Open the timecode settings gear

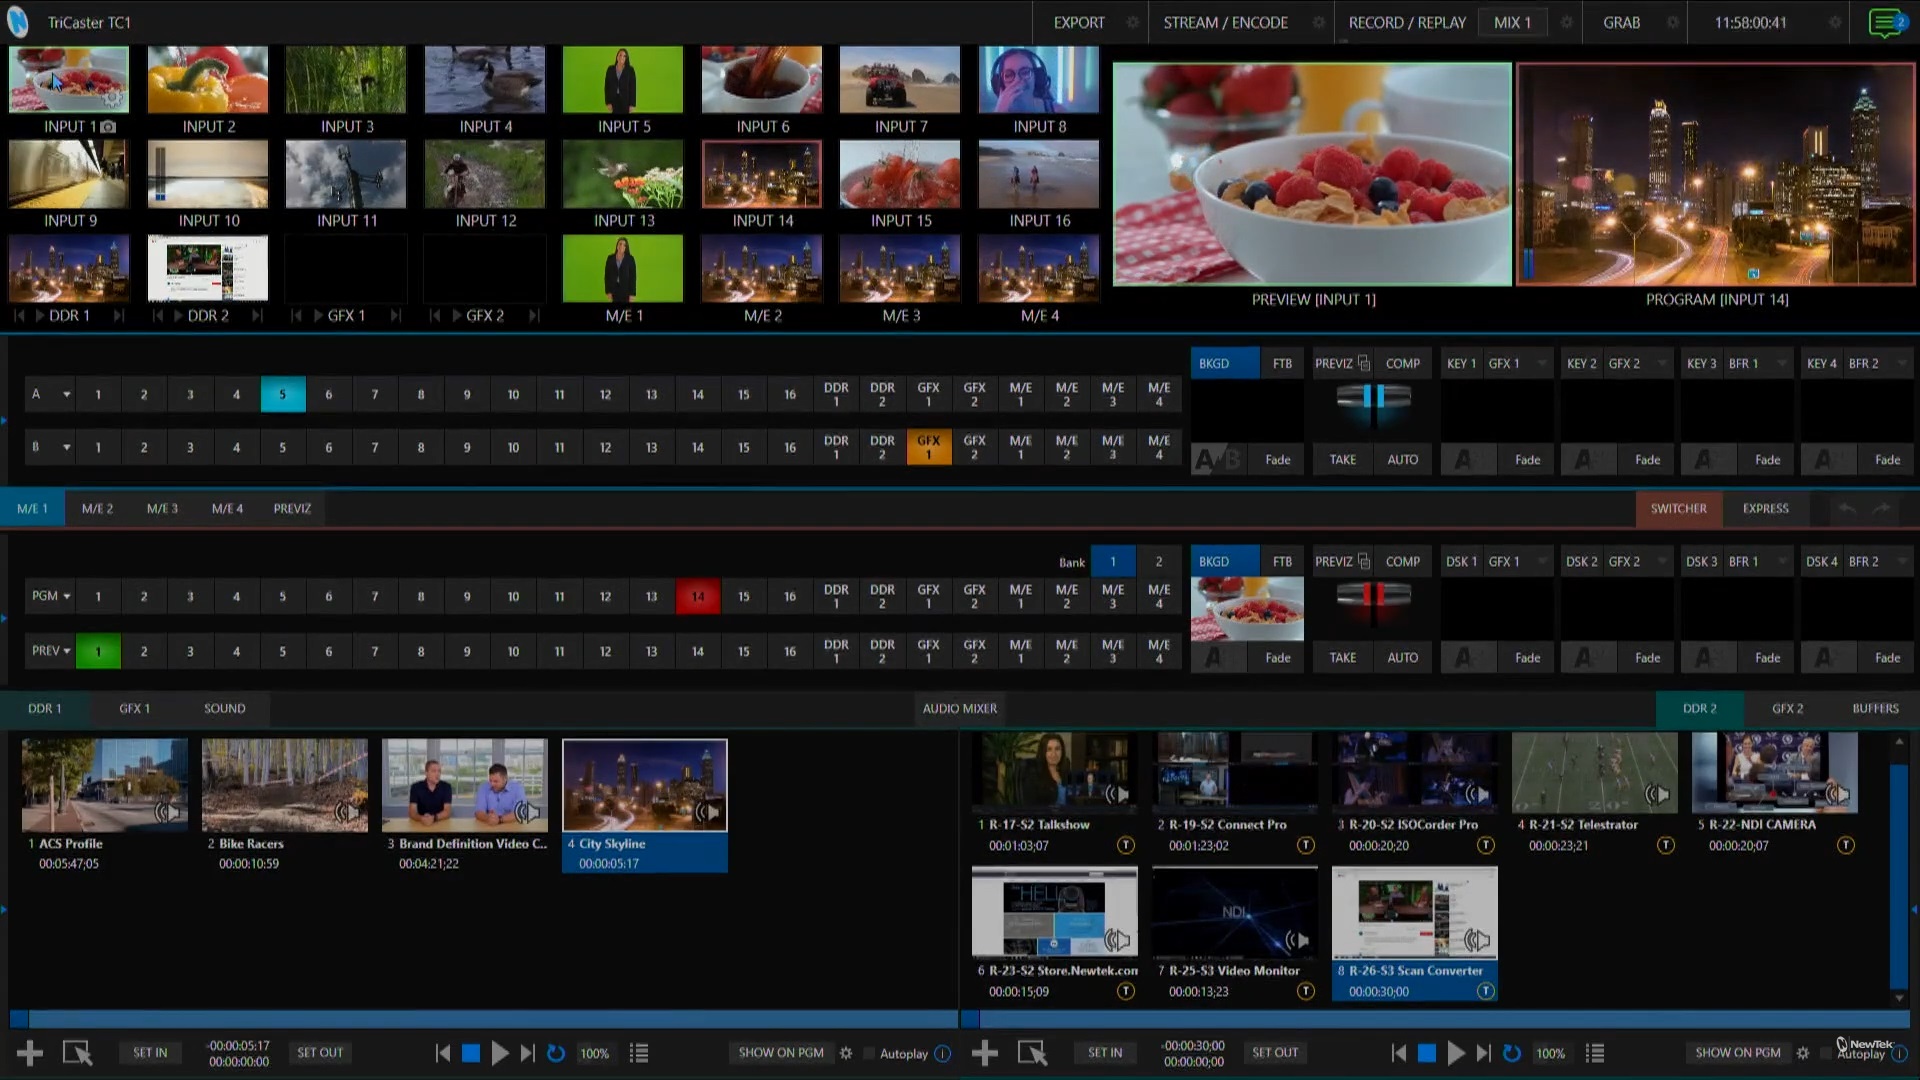tap(1835, 22)
